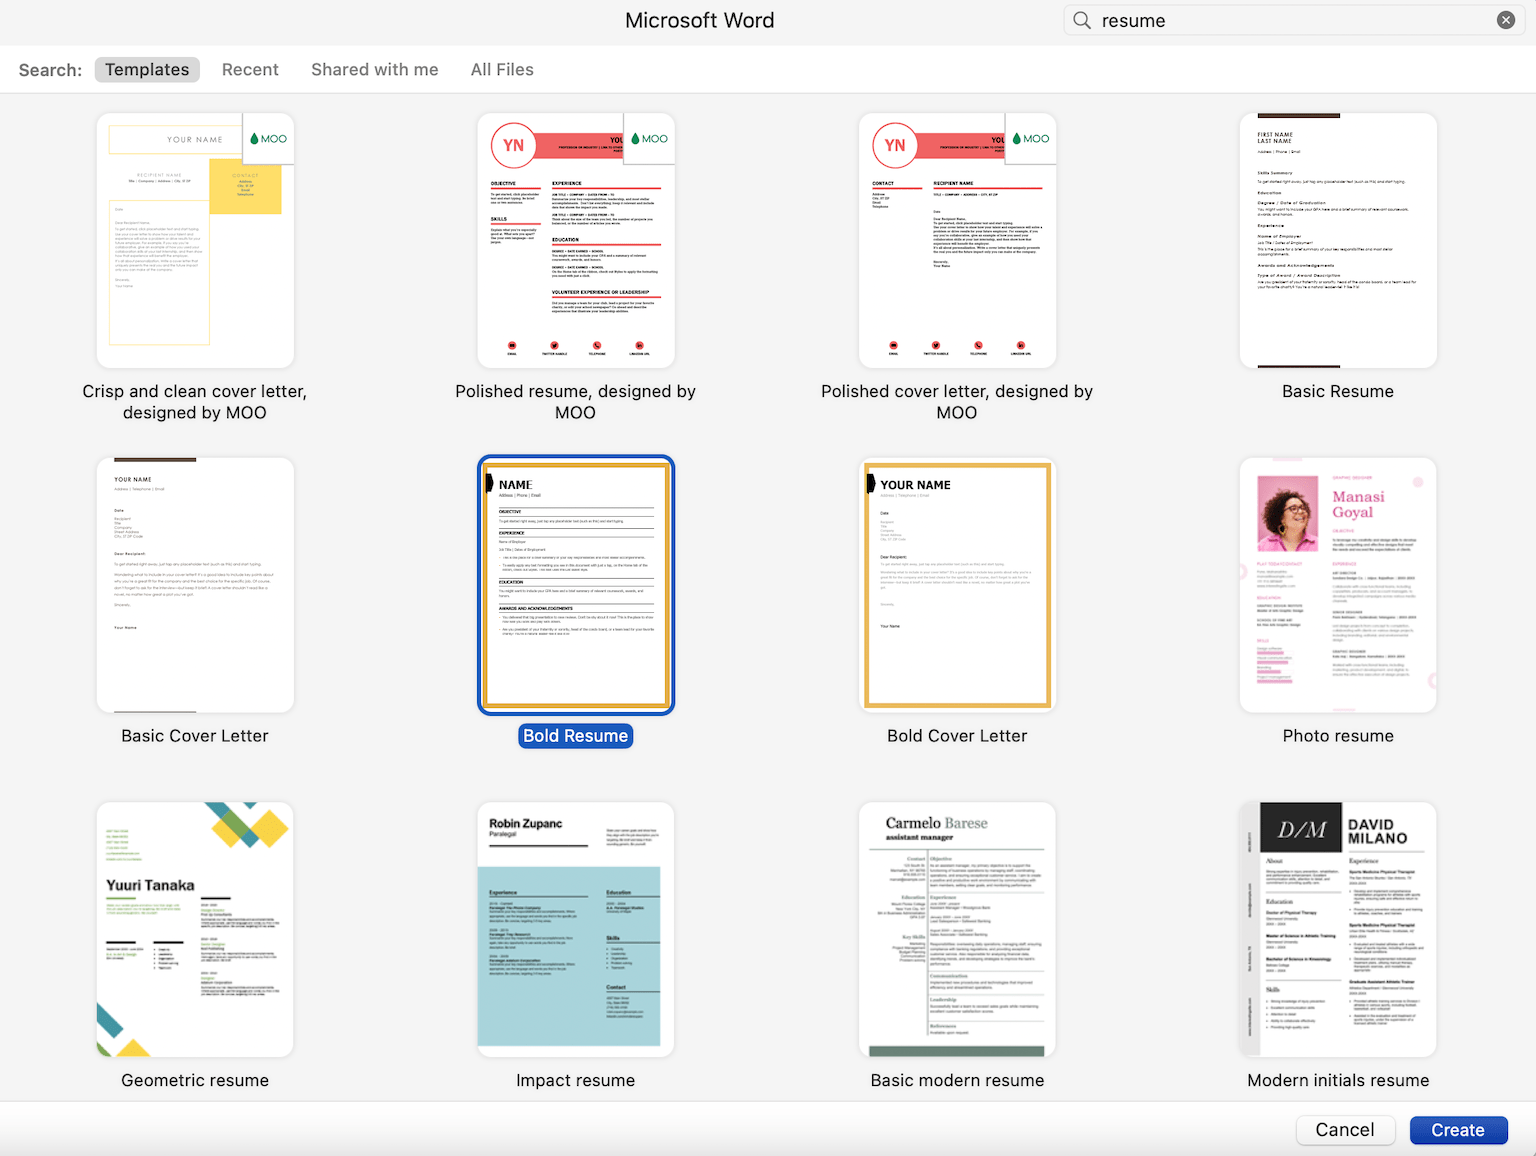1536x1156 pixels.
Task: Switch to the Recent filter
Action: [250, 69]
